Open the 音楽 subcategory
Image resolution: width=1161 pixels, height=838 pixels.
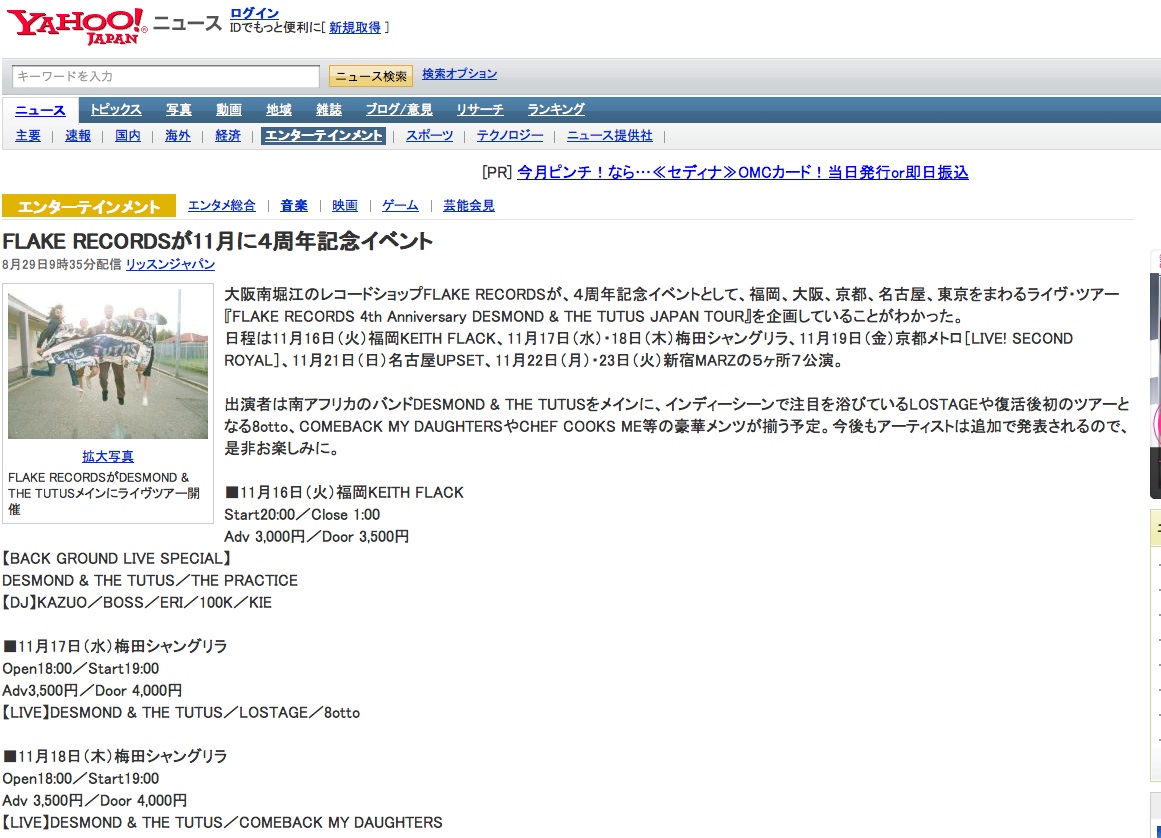[x=293, y=206]
